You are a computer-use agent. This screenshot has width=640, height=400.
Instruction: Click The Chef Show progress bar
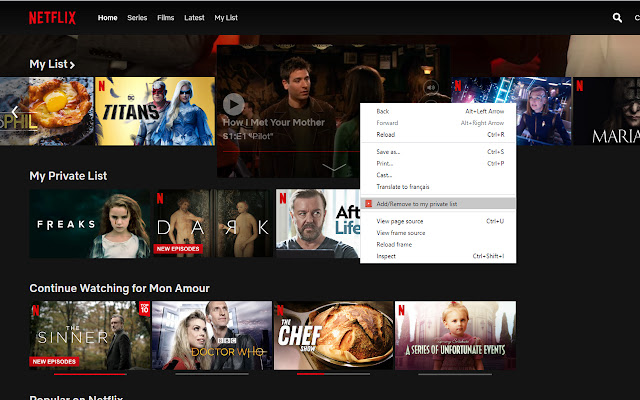point(333,374)
